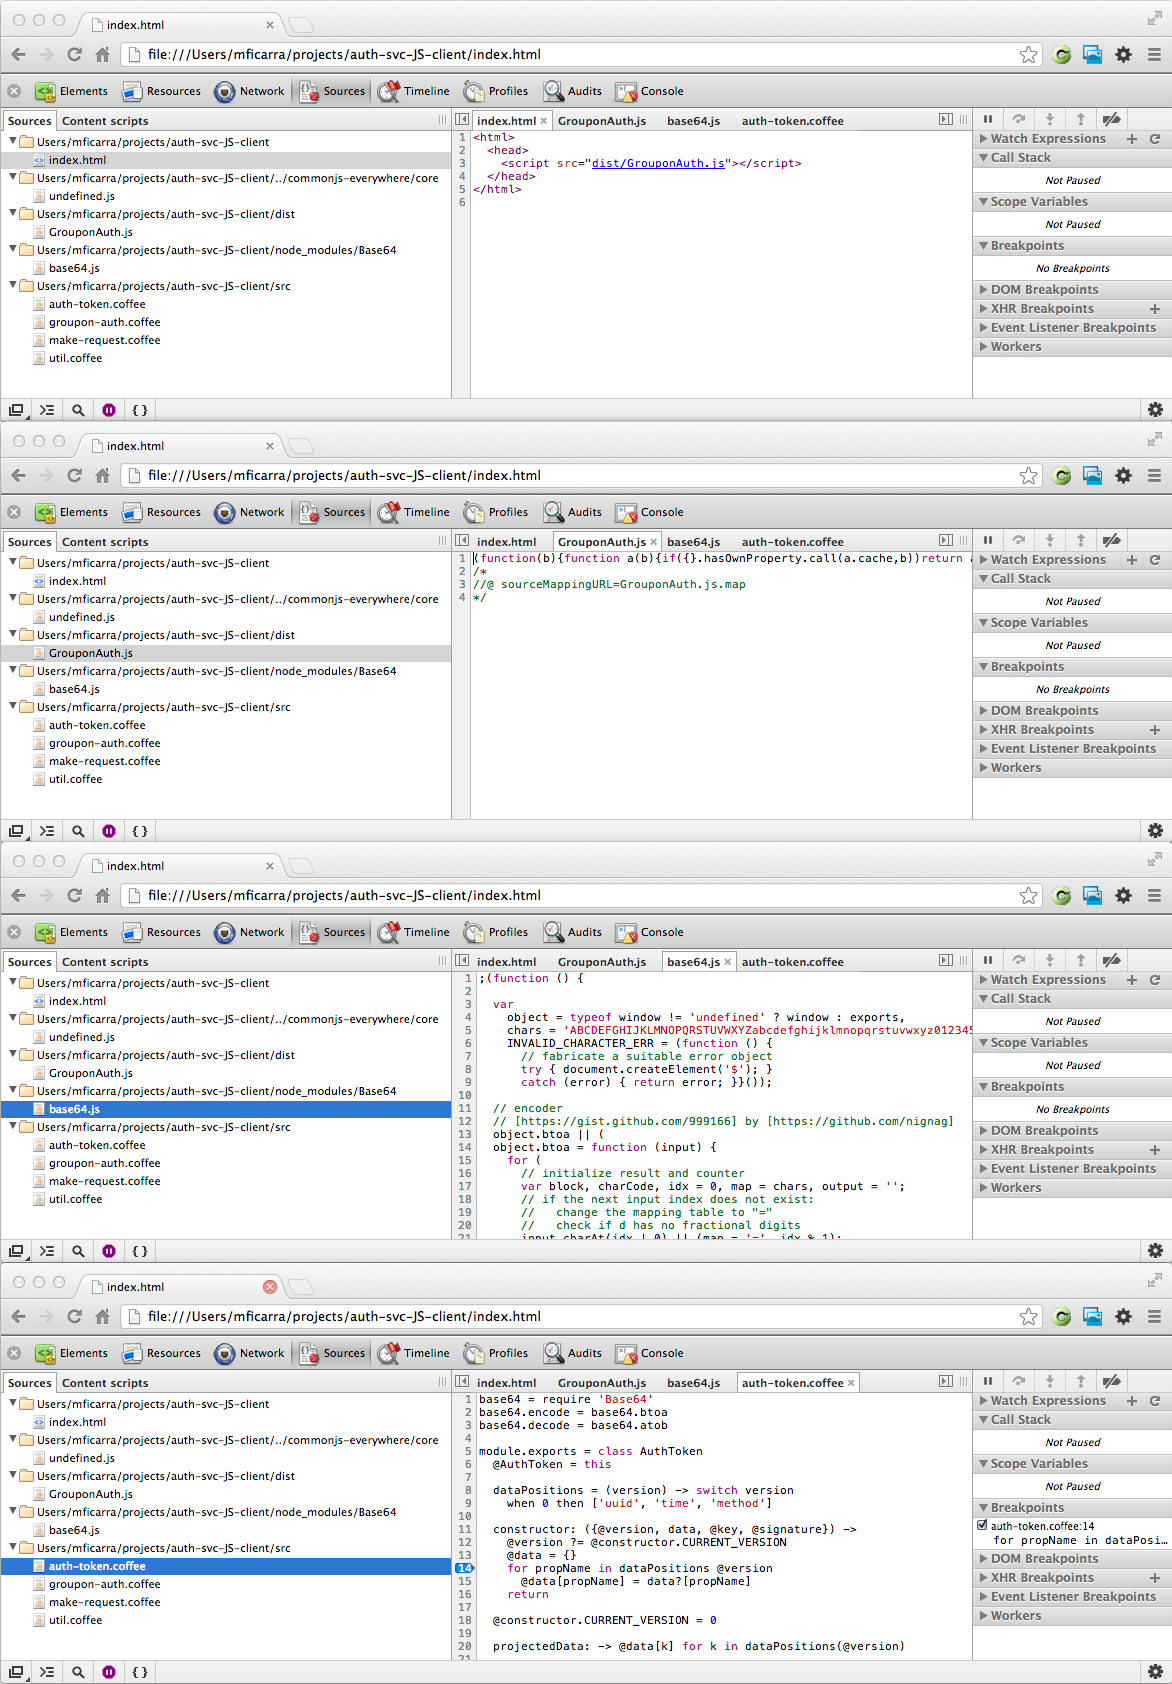
Task: Open Elements panel in window showing index.html source
Action: pos(71,91)
